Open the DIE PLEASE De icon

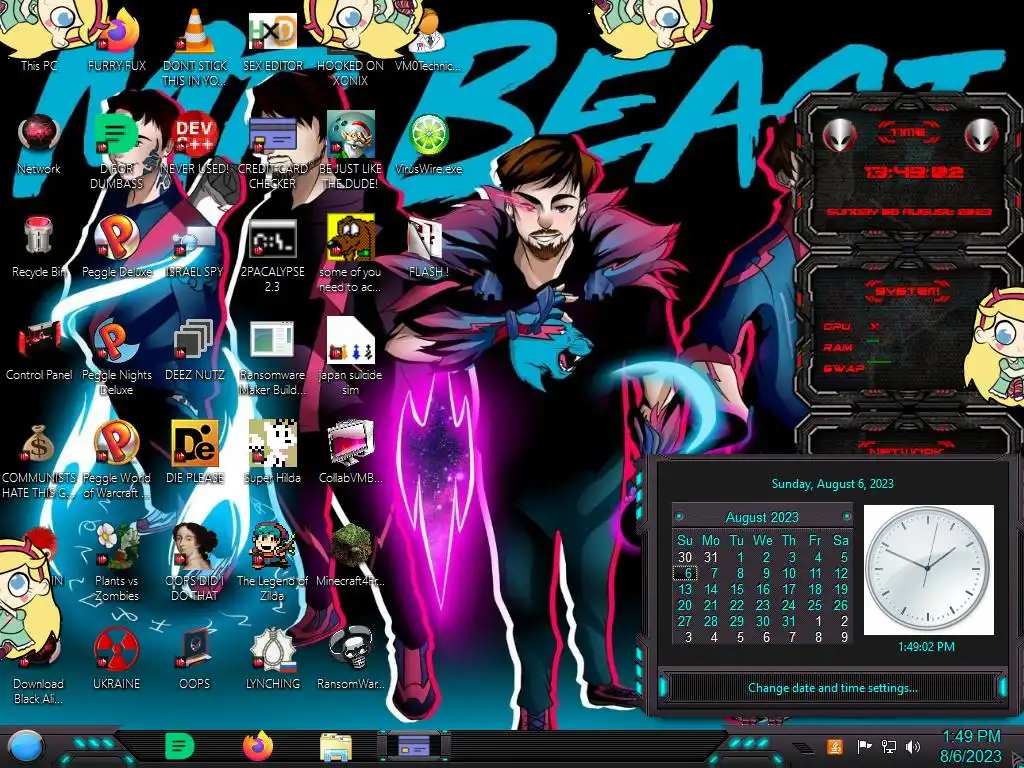click(195, 453)
